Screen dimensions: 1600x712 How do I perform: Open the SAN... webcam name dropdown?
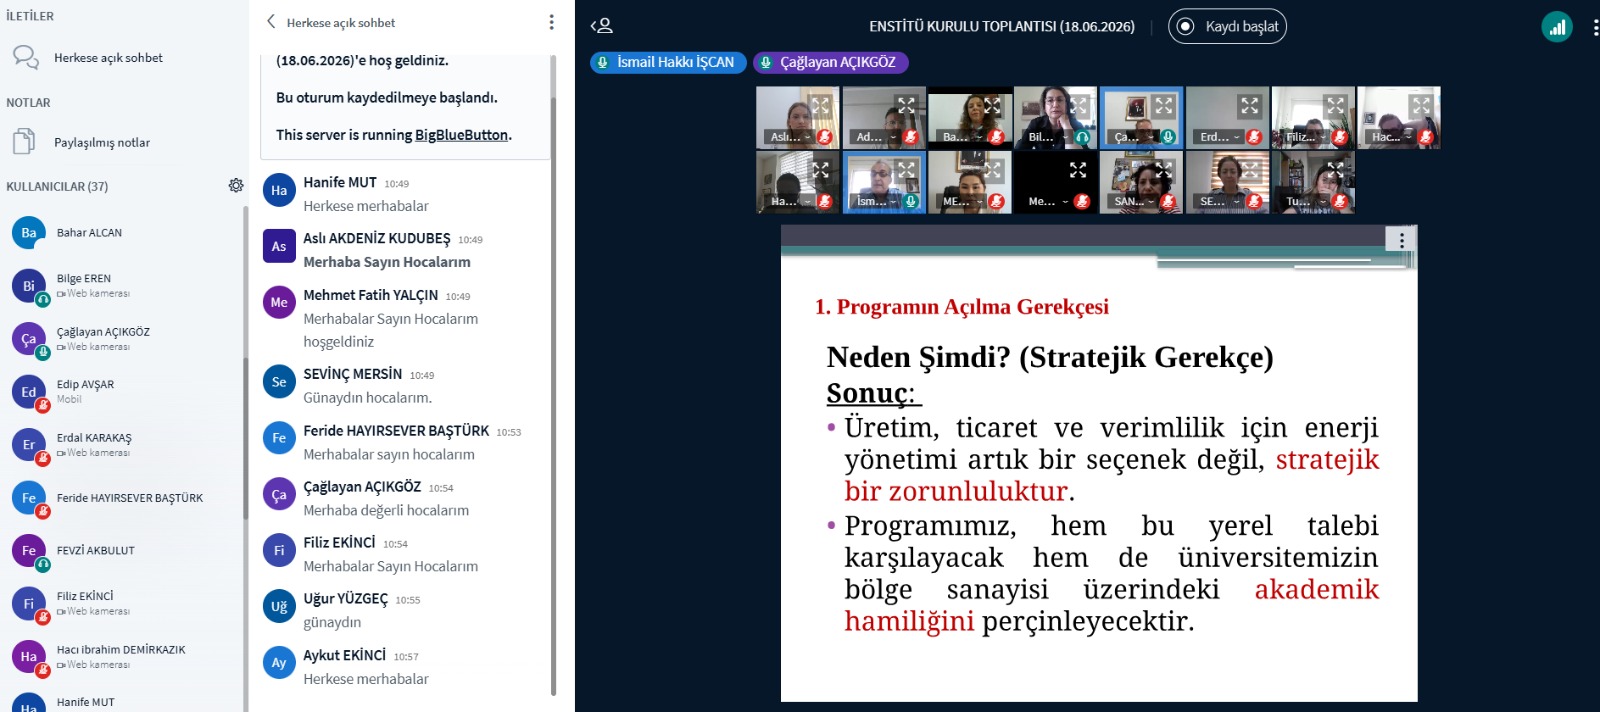coord(1133,201)
